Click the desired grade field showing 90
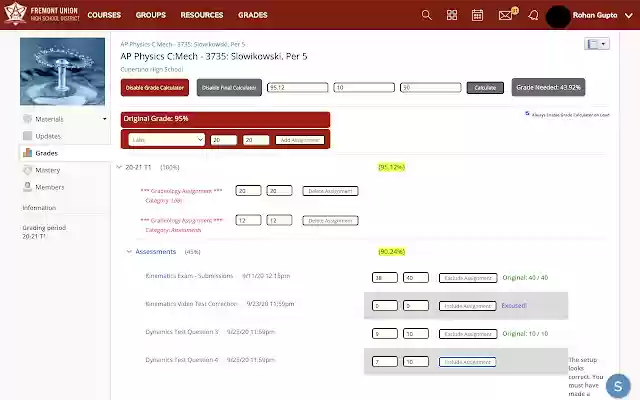 [x=431, y=87]
